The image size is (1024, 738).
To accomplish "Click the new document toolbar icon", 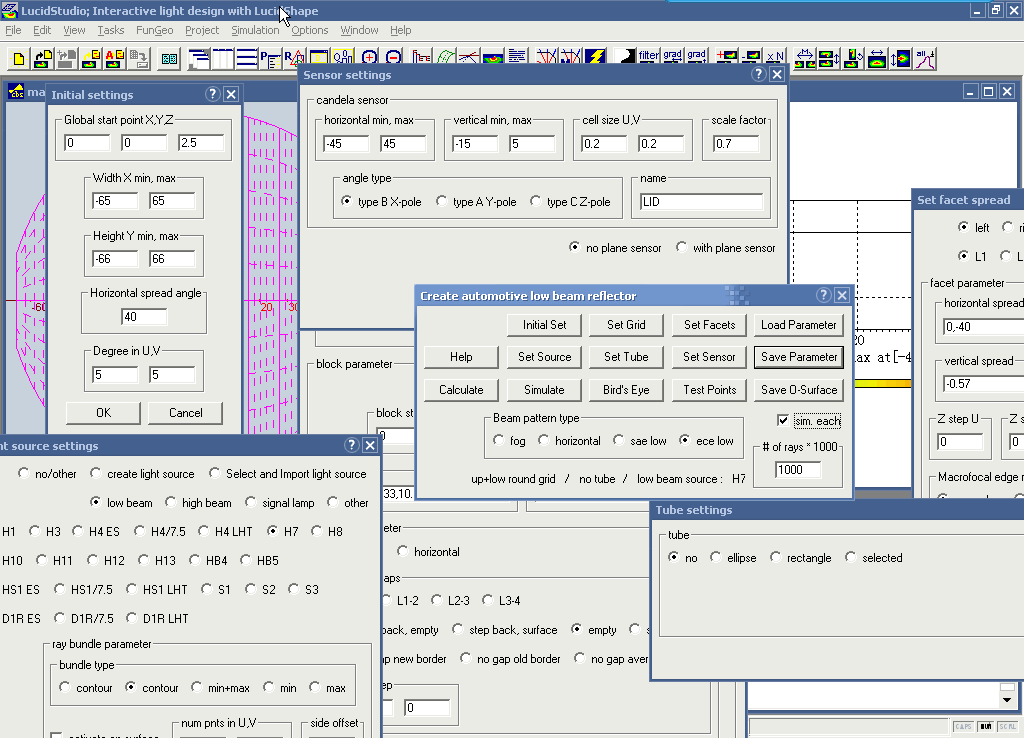I will 19,59.
